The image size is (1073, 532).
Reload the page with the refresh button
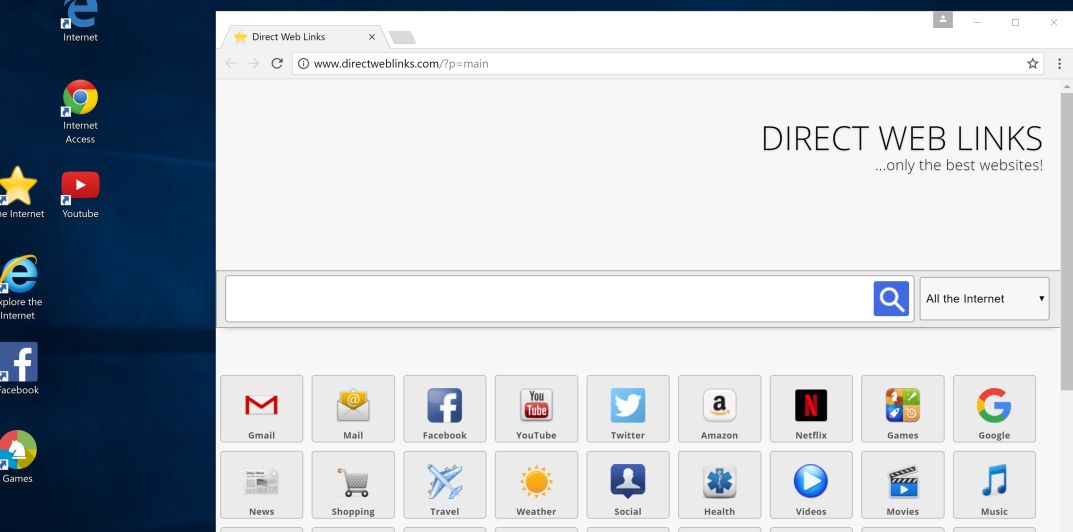pyautogui.click(x=277, y=64)
